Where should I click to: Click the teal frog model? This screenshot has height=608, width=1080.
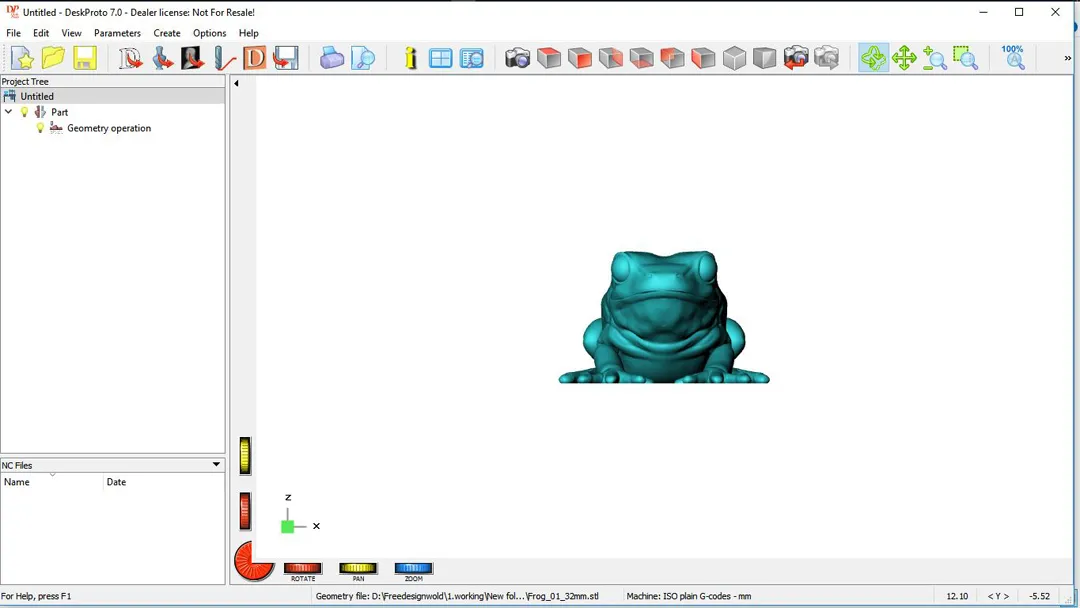point(663,317)
